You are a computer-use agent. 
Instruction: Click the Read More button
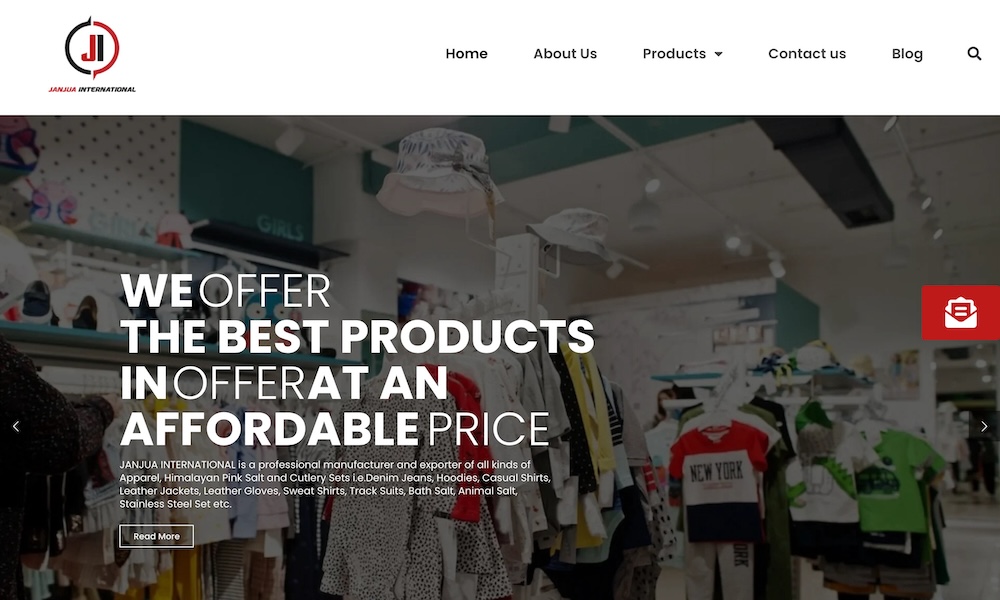156,536
